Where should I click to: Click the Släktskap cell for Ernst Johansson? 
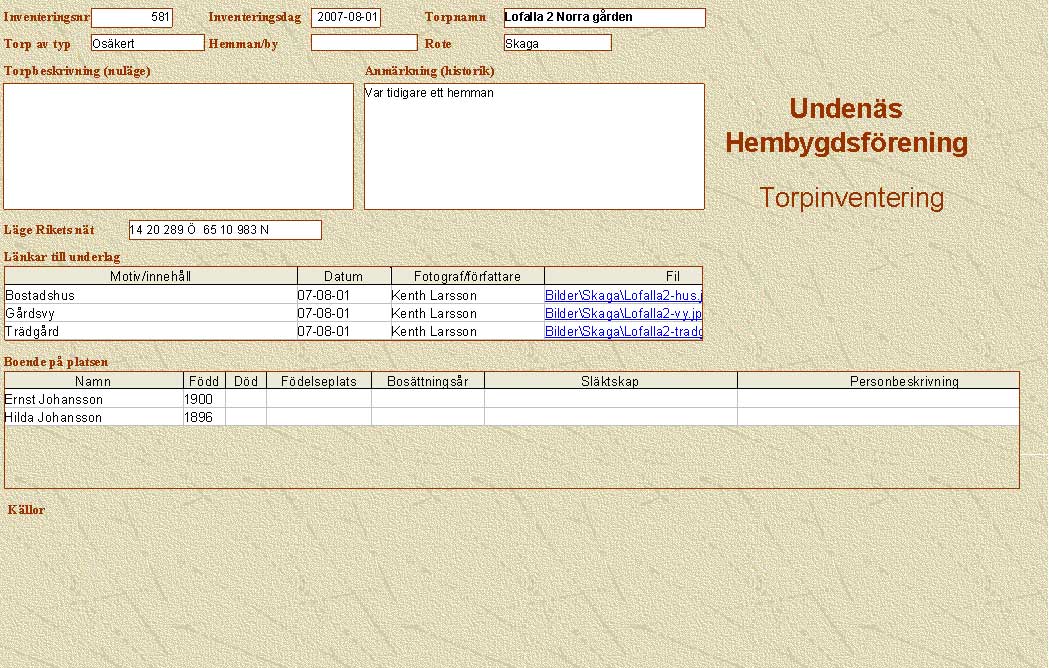pyautogui.click(x=610, y=400)
